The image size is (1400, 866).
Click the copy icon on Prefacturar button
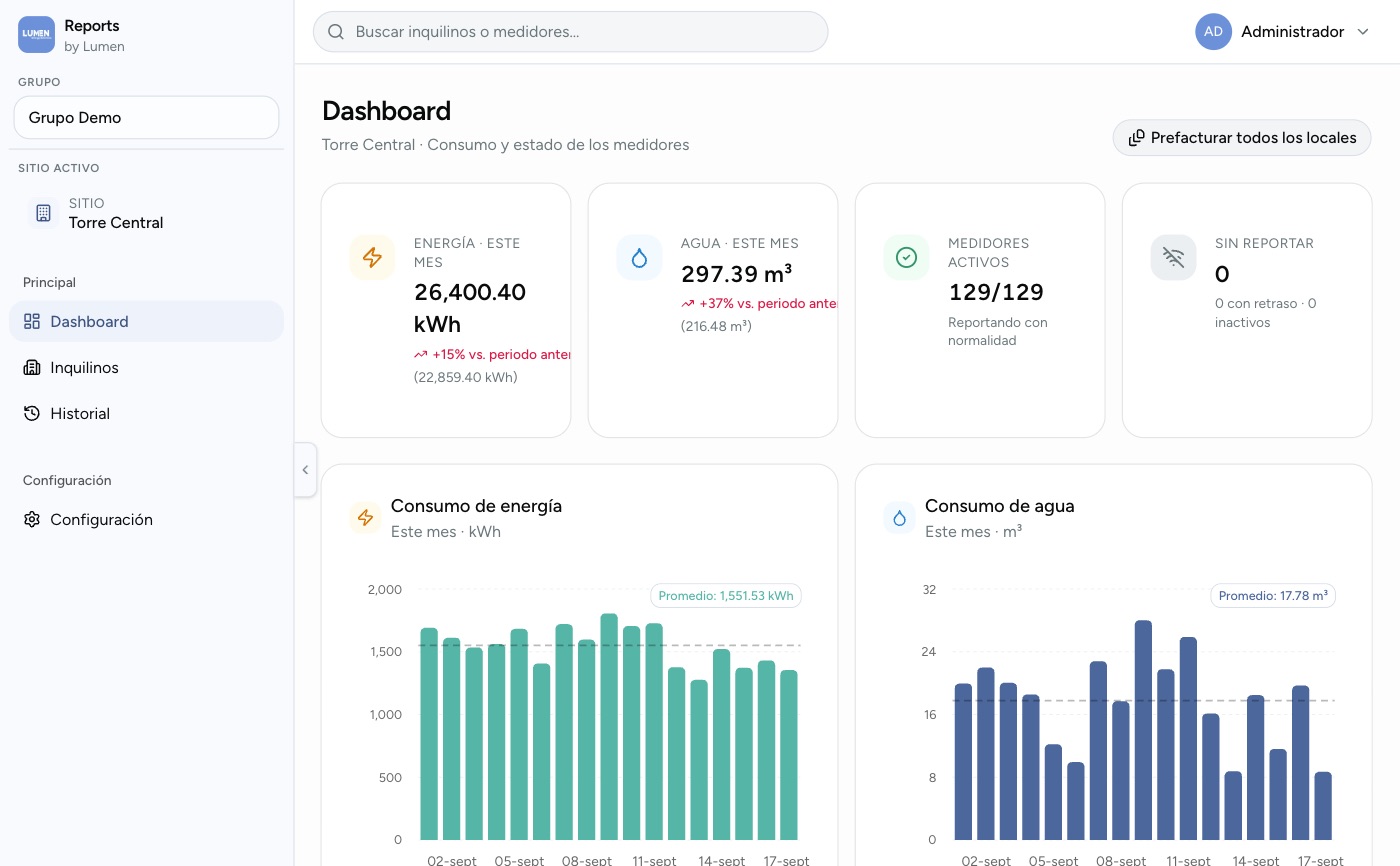click(x=1137, y=138)
